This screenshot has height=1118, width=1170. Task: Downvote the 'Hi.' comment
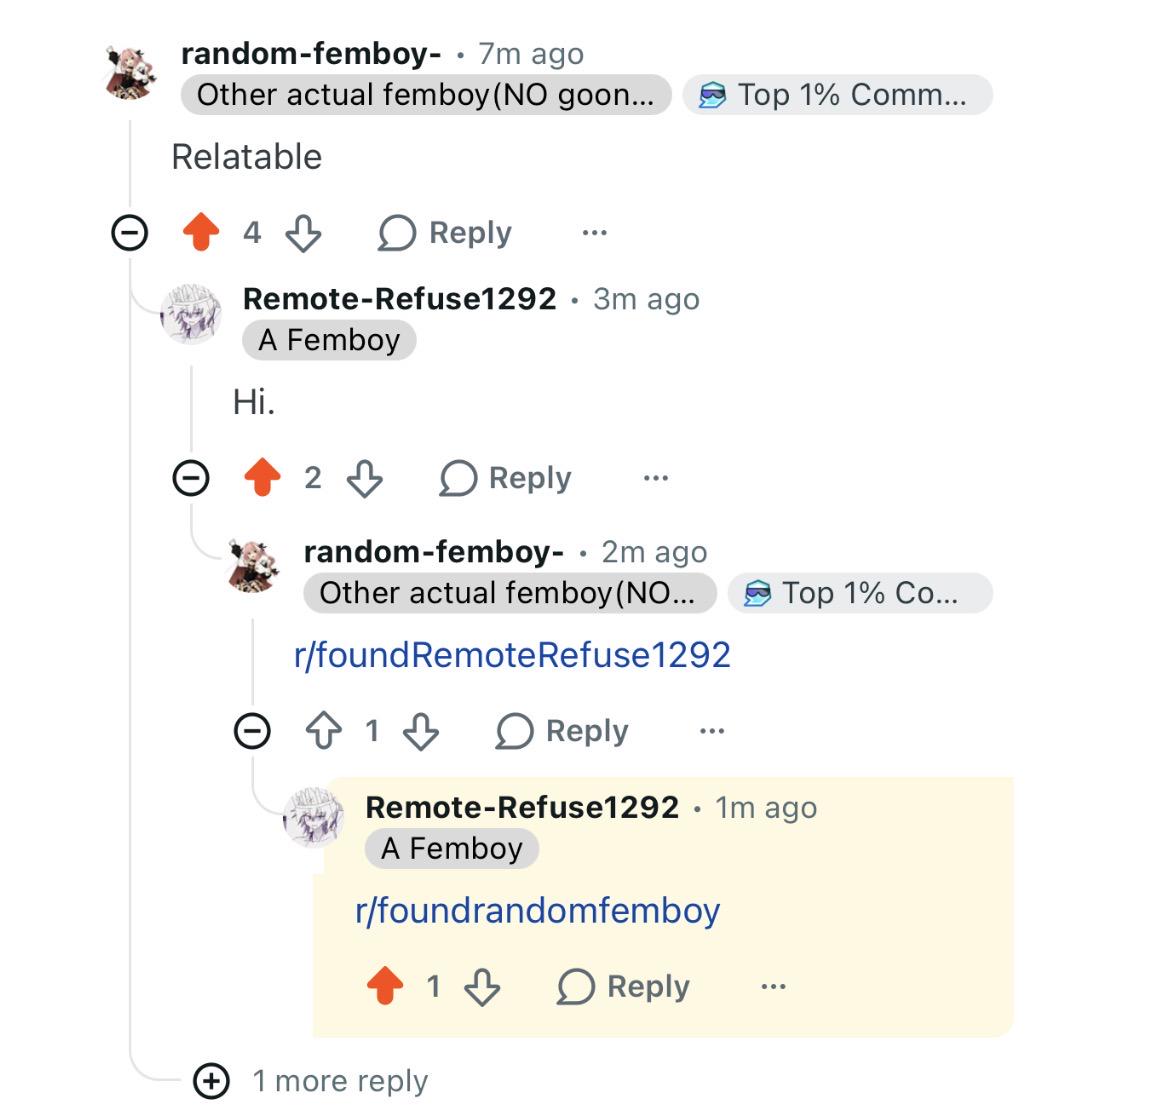point(365,478)
